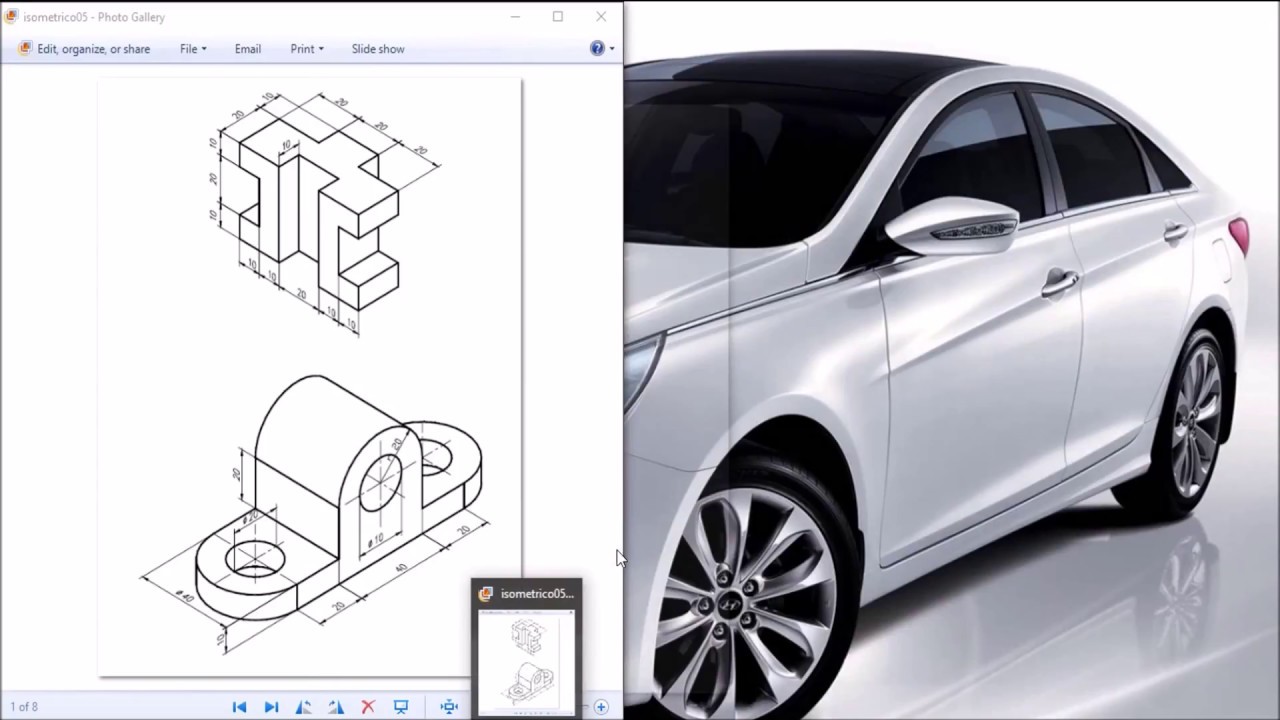Click the '1 of 8' status text
Image resolution: width=1280 pixels, height=720 pixels.
point(24,707)
